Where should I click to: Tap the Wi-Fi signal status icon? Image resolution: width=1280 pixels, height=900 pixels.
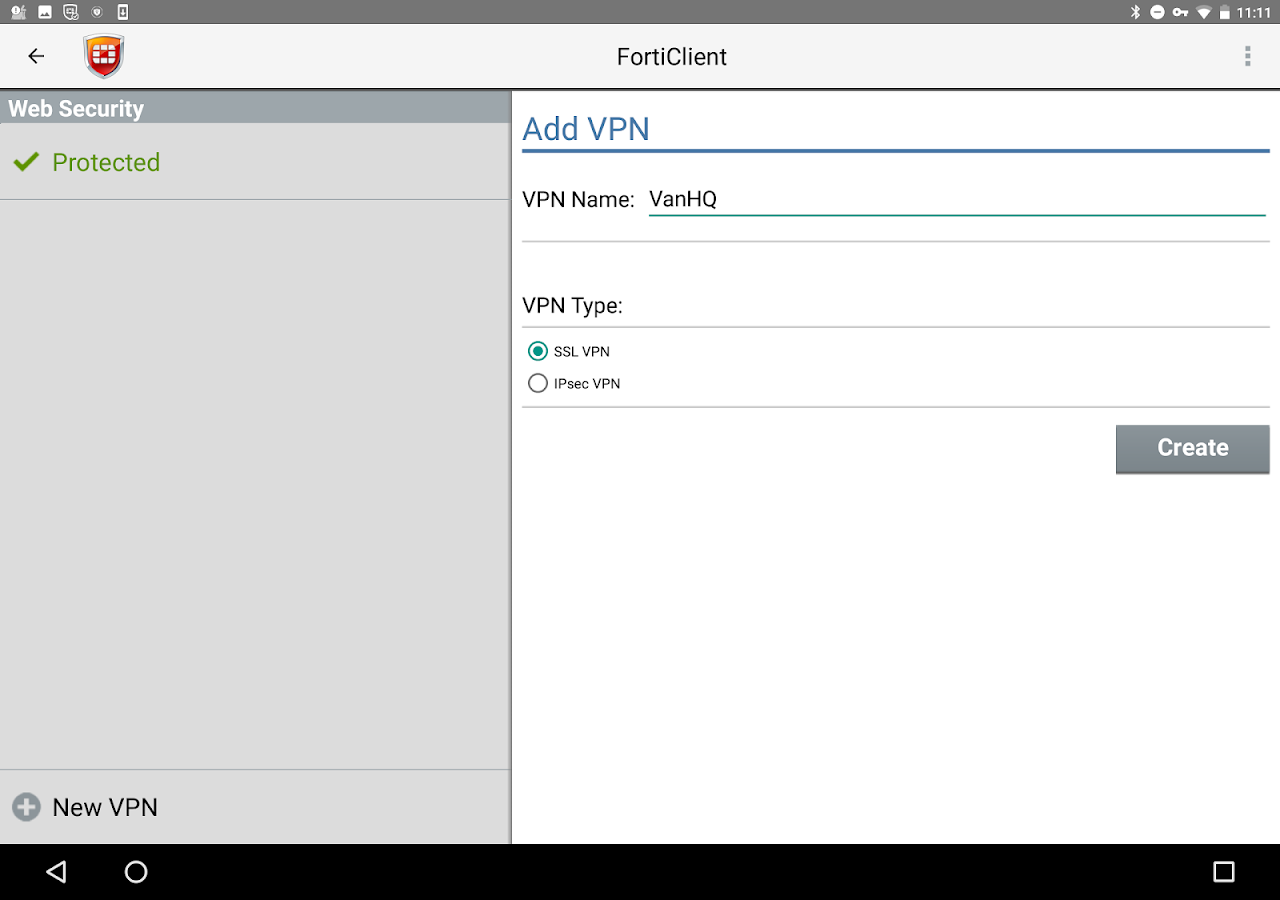[1203, 12]
